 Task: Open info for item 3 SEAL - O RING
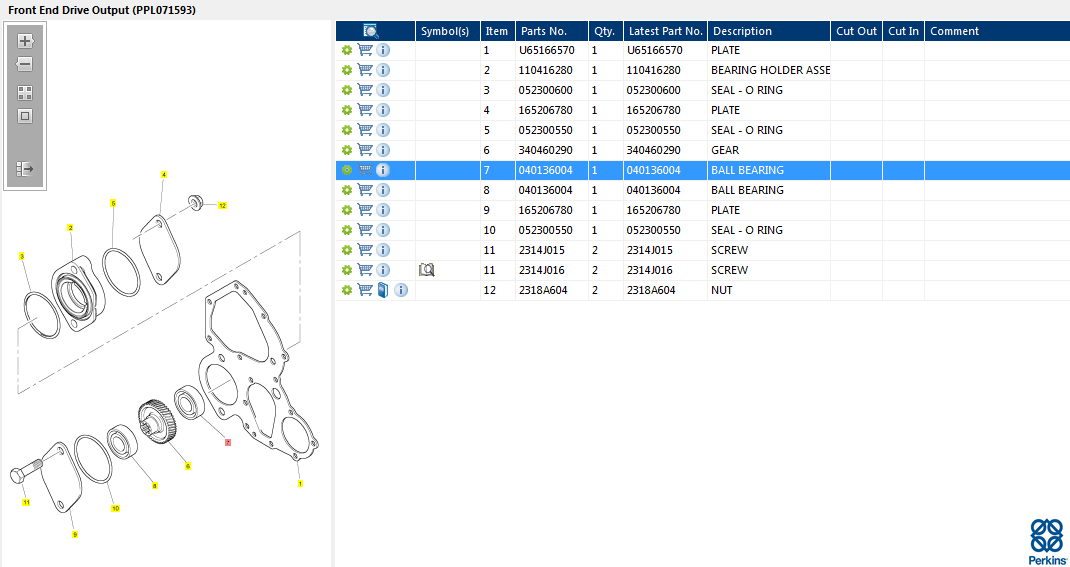pos(383,90)
